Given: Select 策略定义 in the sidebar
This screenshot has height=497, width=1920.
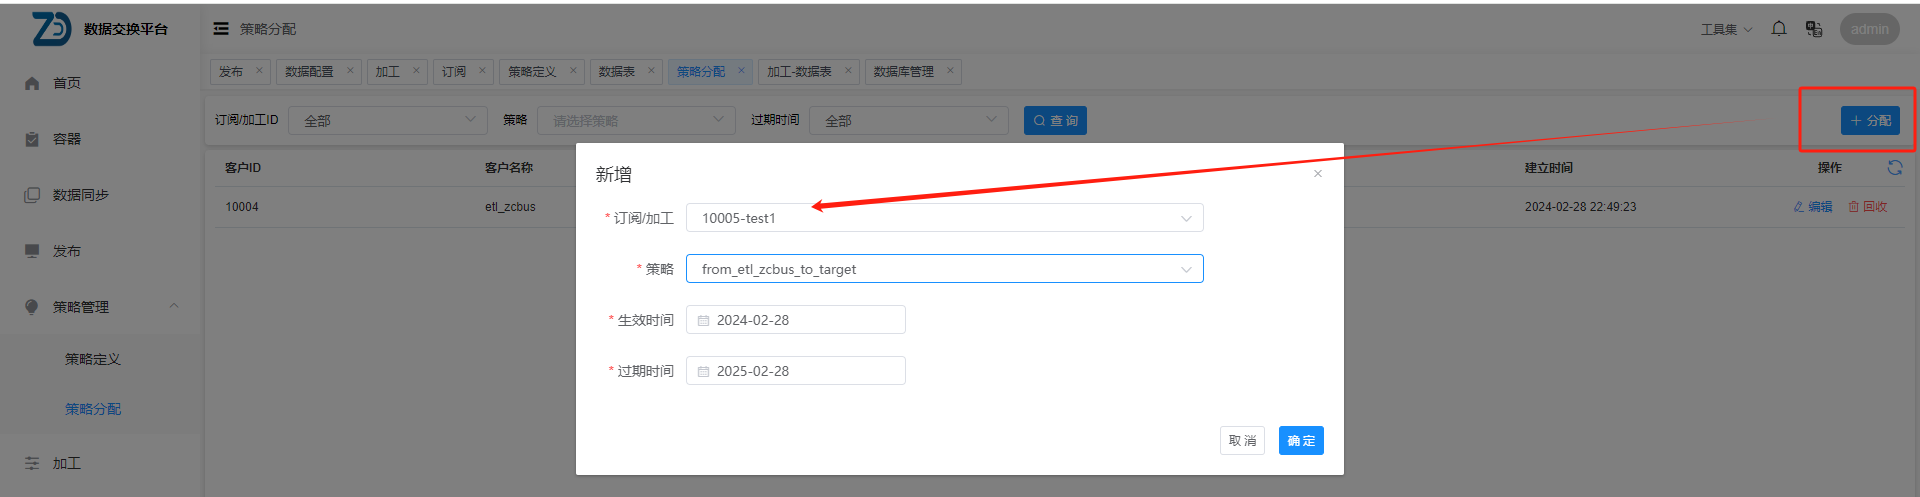Looking at the screenshot, I should coord(93,359).
